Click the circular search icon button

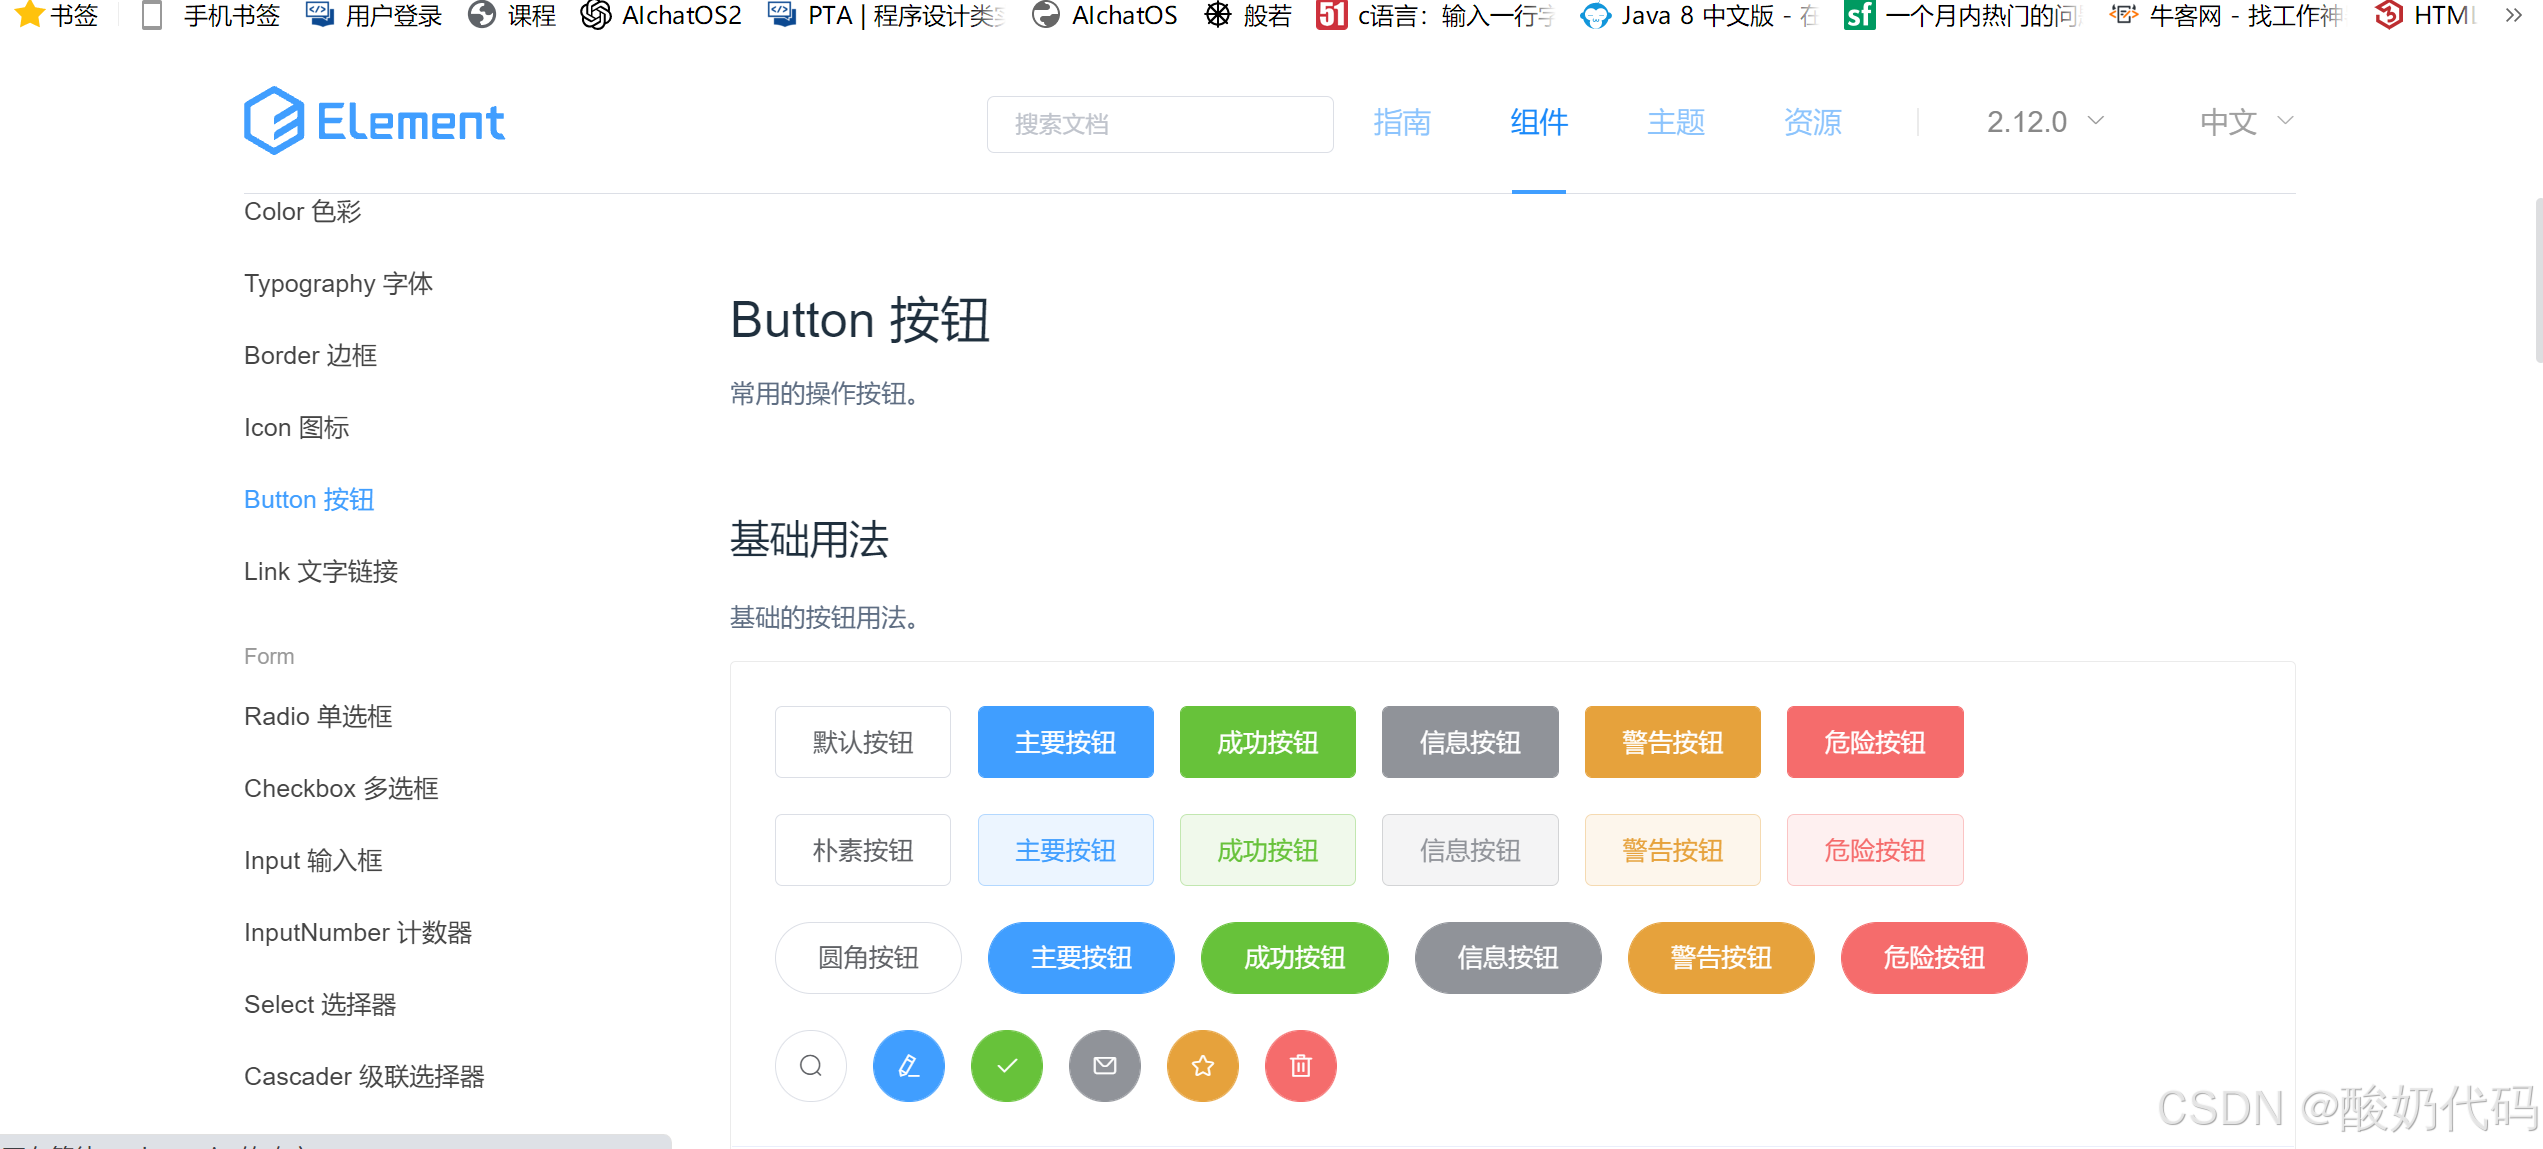[810, 1065]
